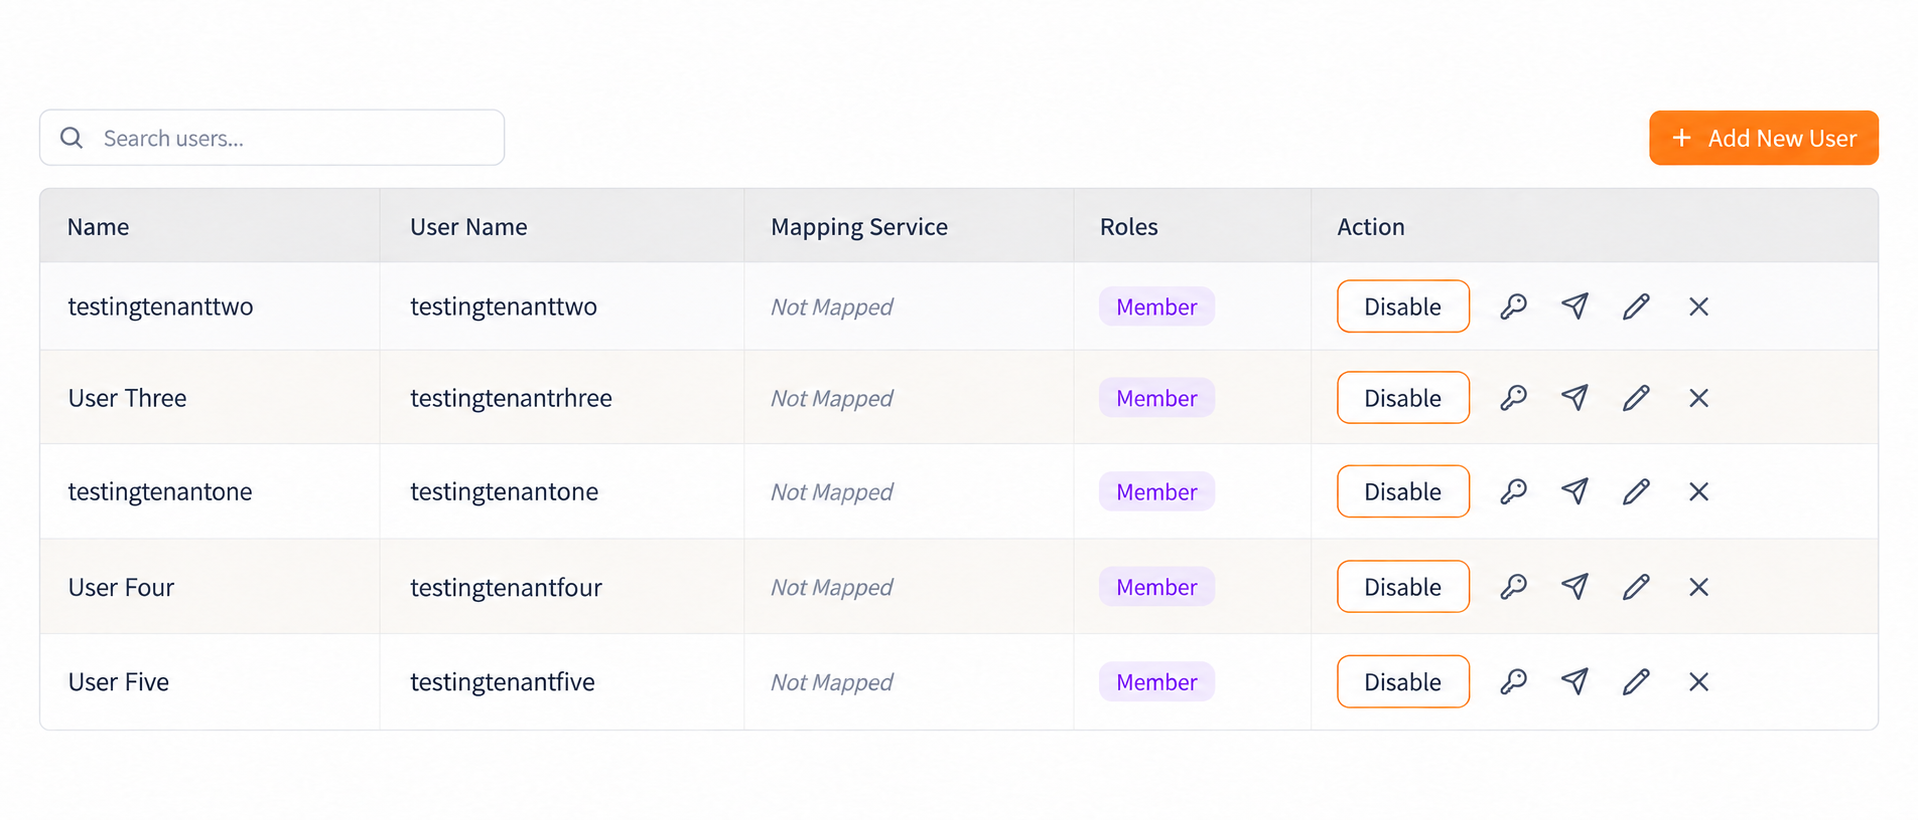Click Member role badge for User Four
Screen dimensions: 1918x820
(1156, 587)
